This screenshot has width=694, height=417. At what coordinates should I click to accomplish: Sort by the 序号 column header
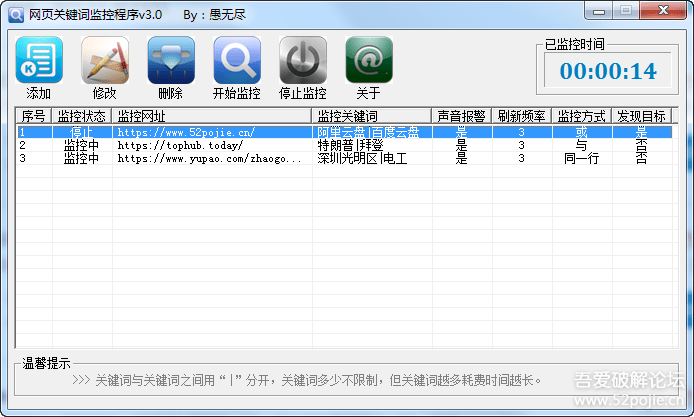point(34,116)
